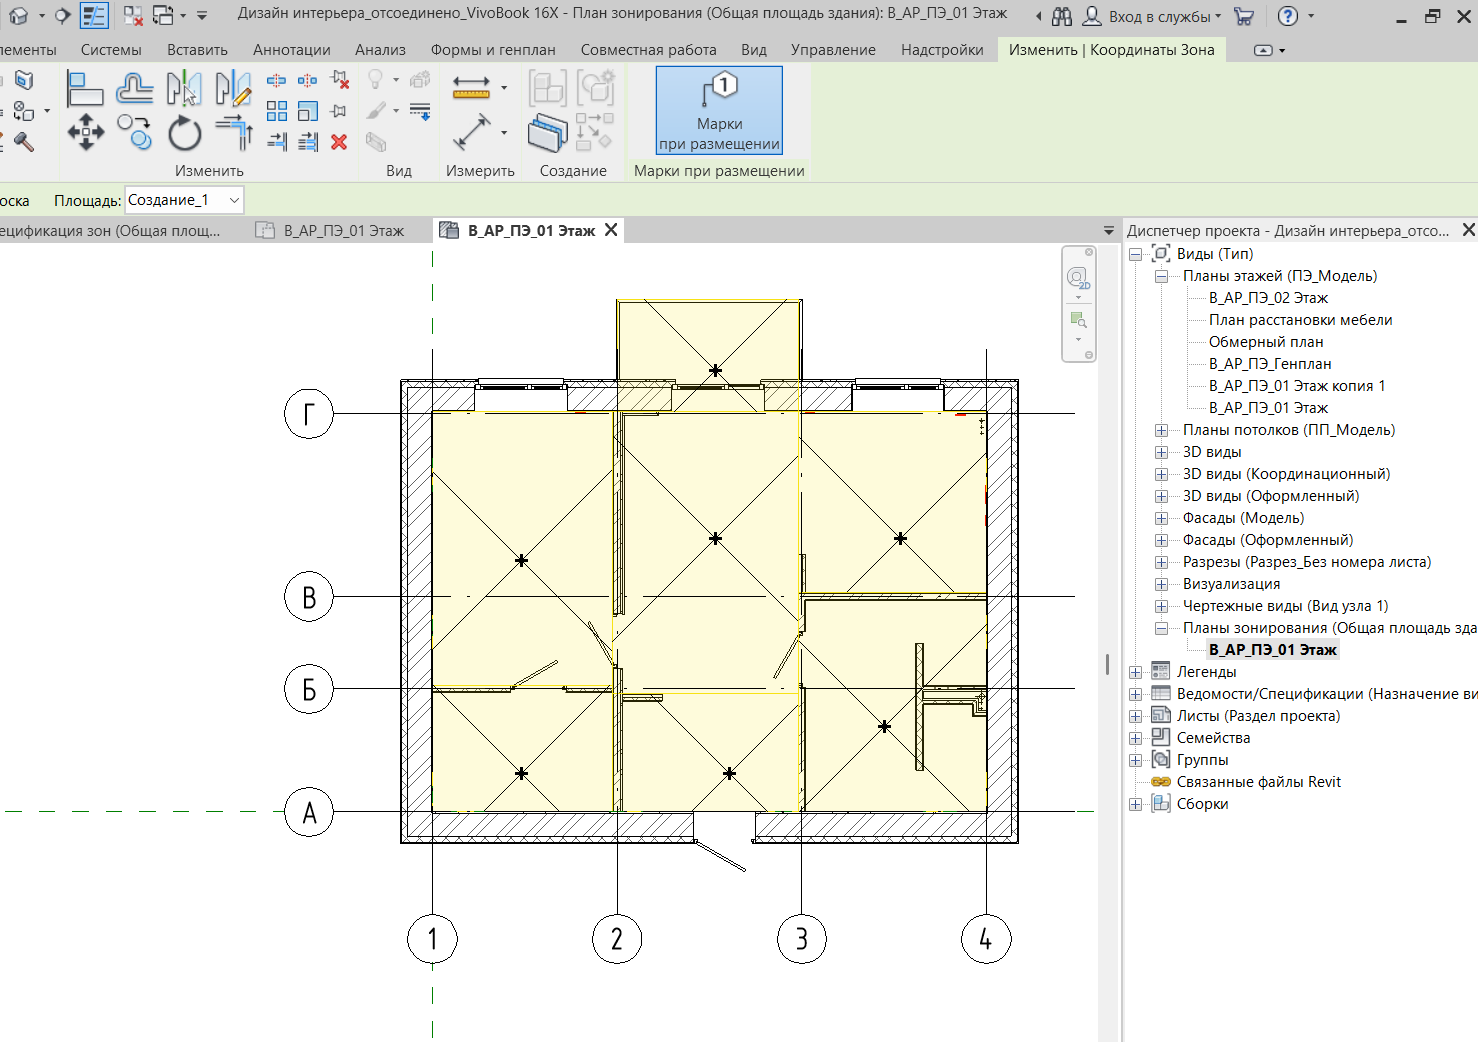Toggle 'Марки при размещении' tag on placement
This screenshot has width=1478, height=1042.
click(719, 110)
